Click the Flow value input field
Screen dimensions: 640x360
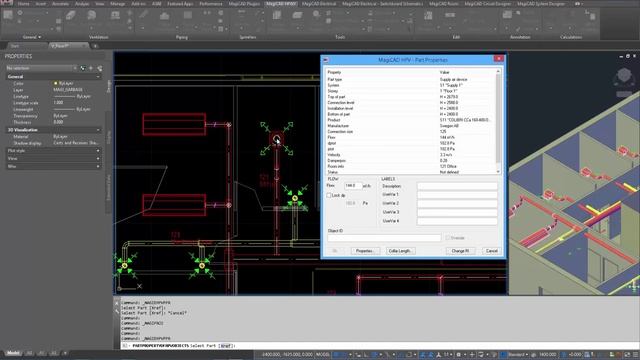pyautogui.click(x=352, y=186)
